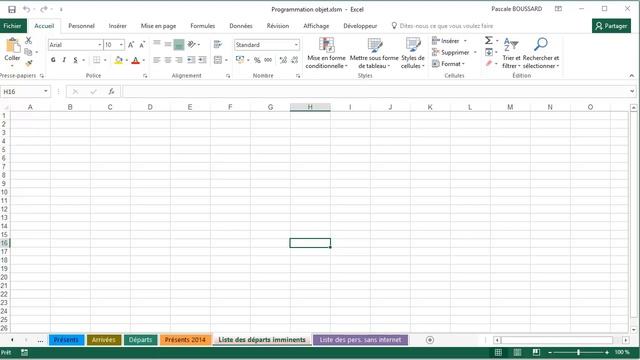Click the Dites-nous search box
The width and height of the screenshot is (640, 360).
point(446,26)
